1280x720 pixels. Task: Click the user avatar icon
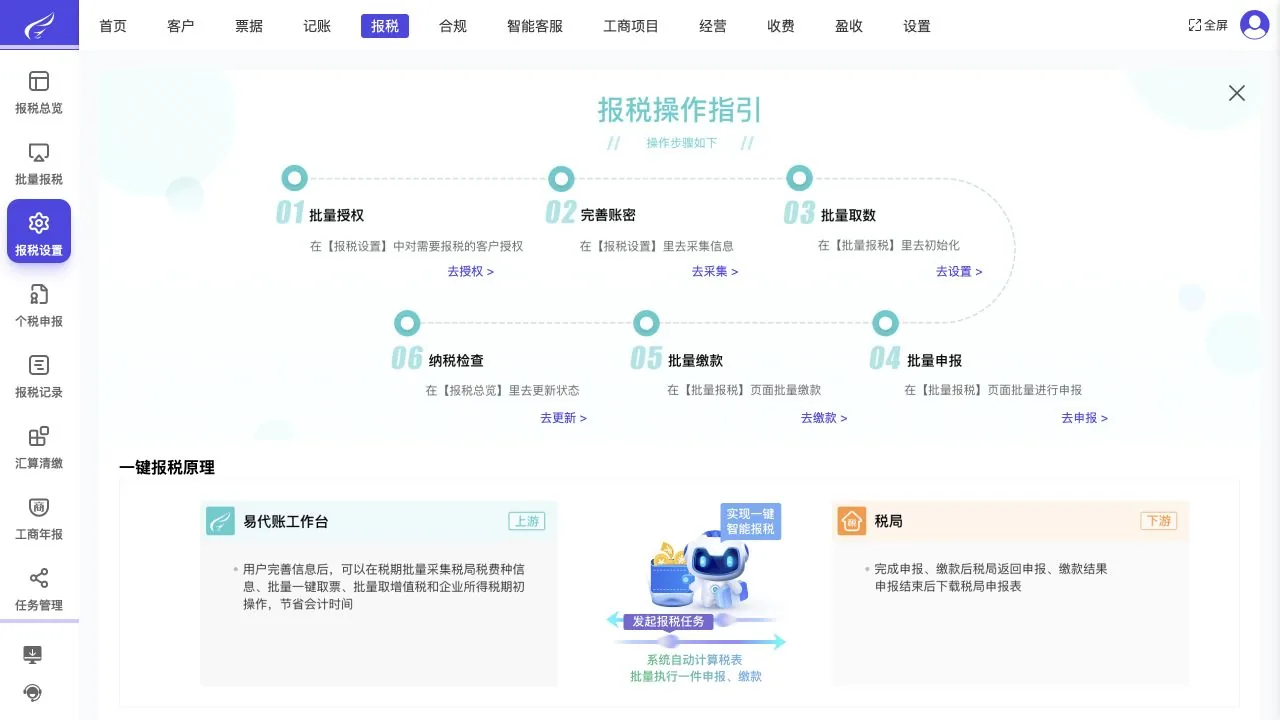[1254, 25]
